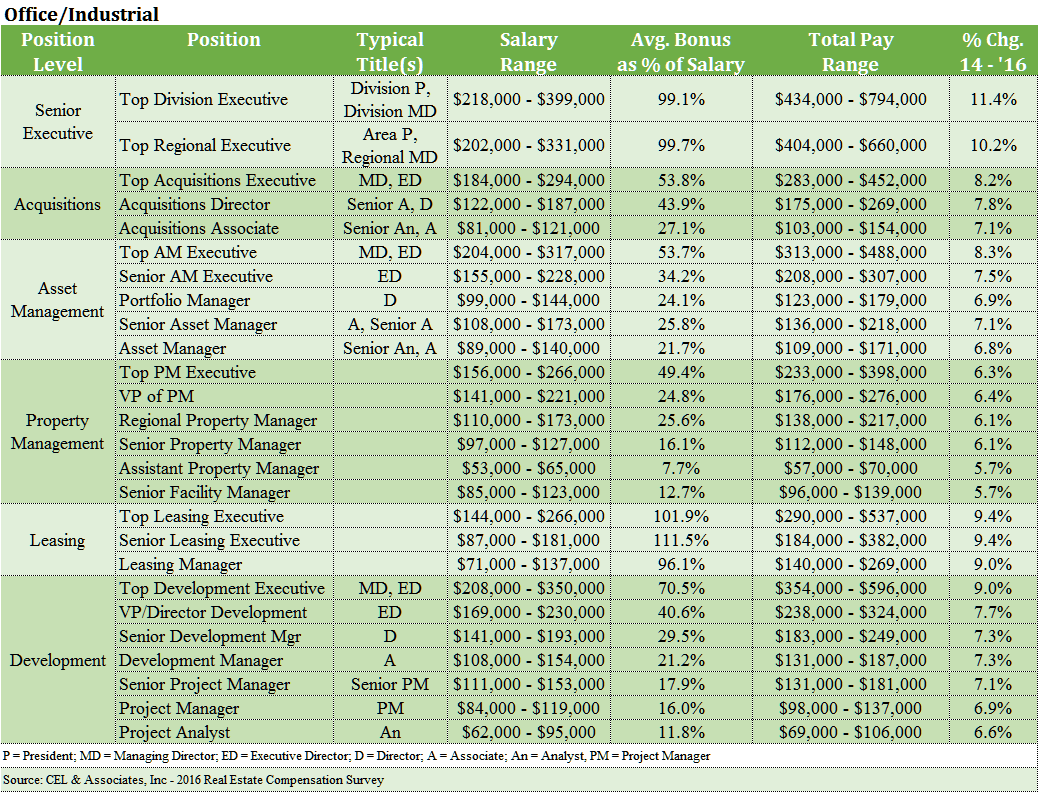Viewport: 1038px width, 792px height.
Task: Click salary range "$208,000 - $350,000"
Action: tap(528, 588)
